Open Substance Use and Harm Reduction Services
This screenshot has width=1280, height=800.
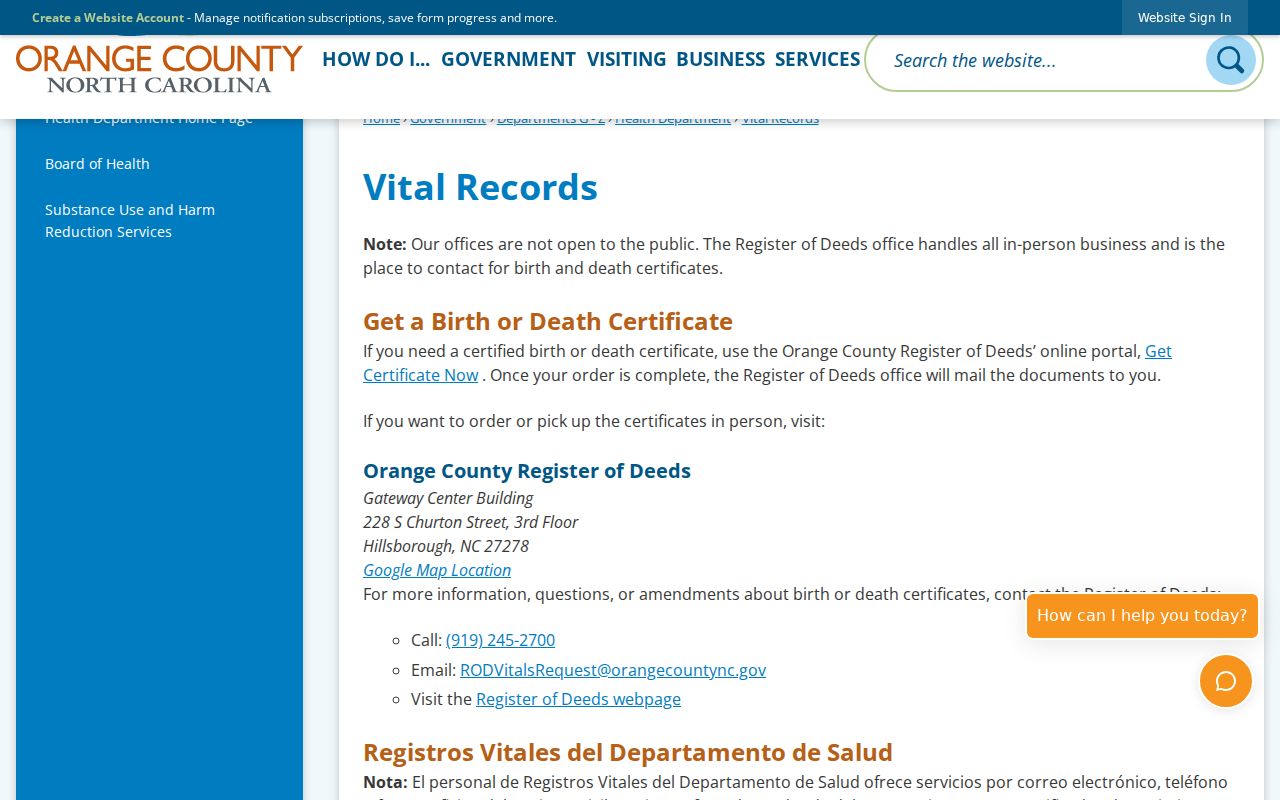coord(130,221)
